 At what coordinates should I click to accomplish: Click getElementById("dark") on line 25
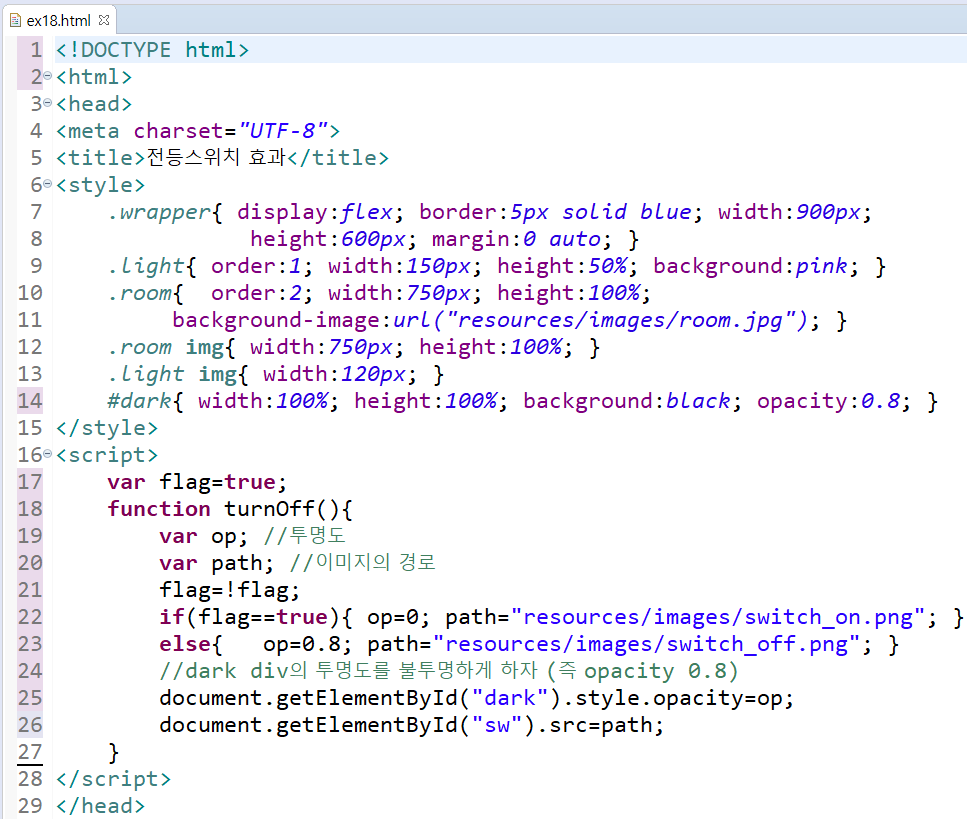[418, 698]
